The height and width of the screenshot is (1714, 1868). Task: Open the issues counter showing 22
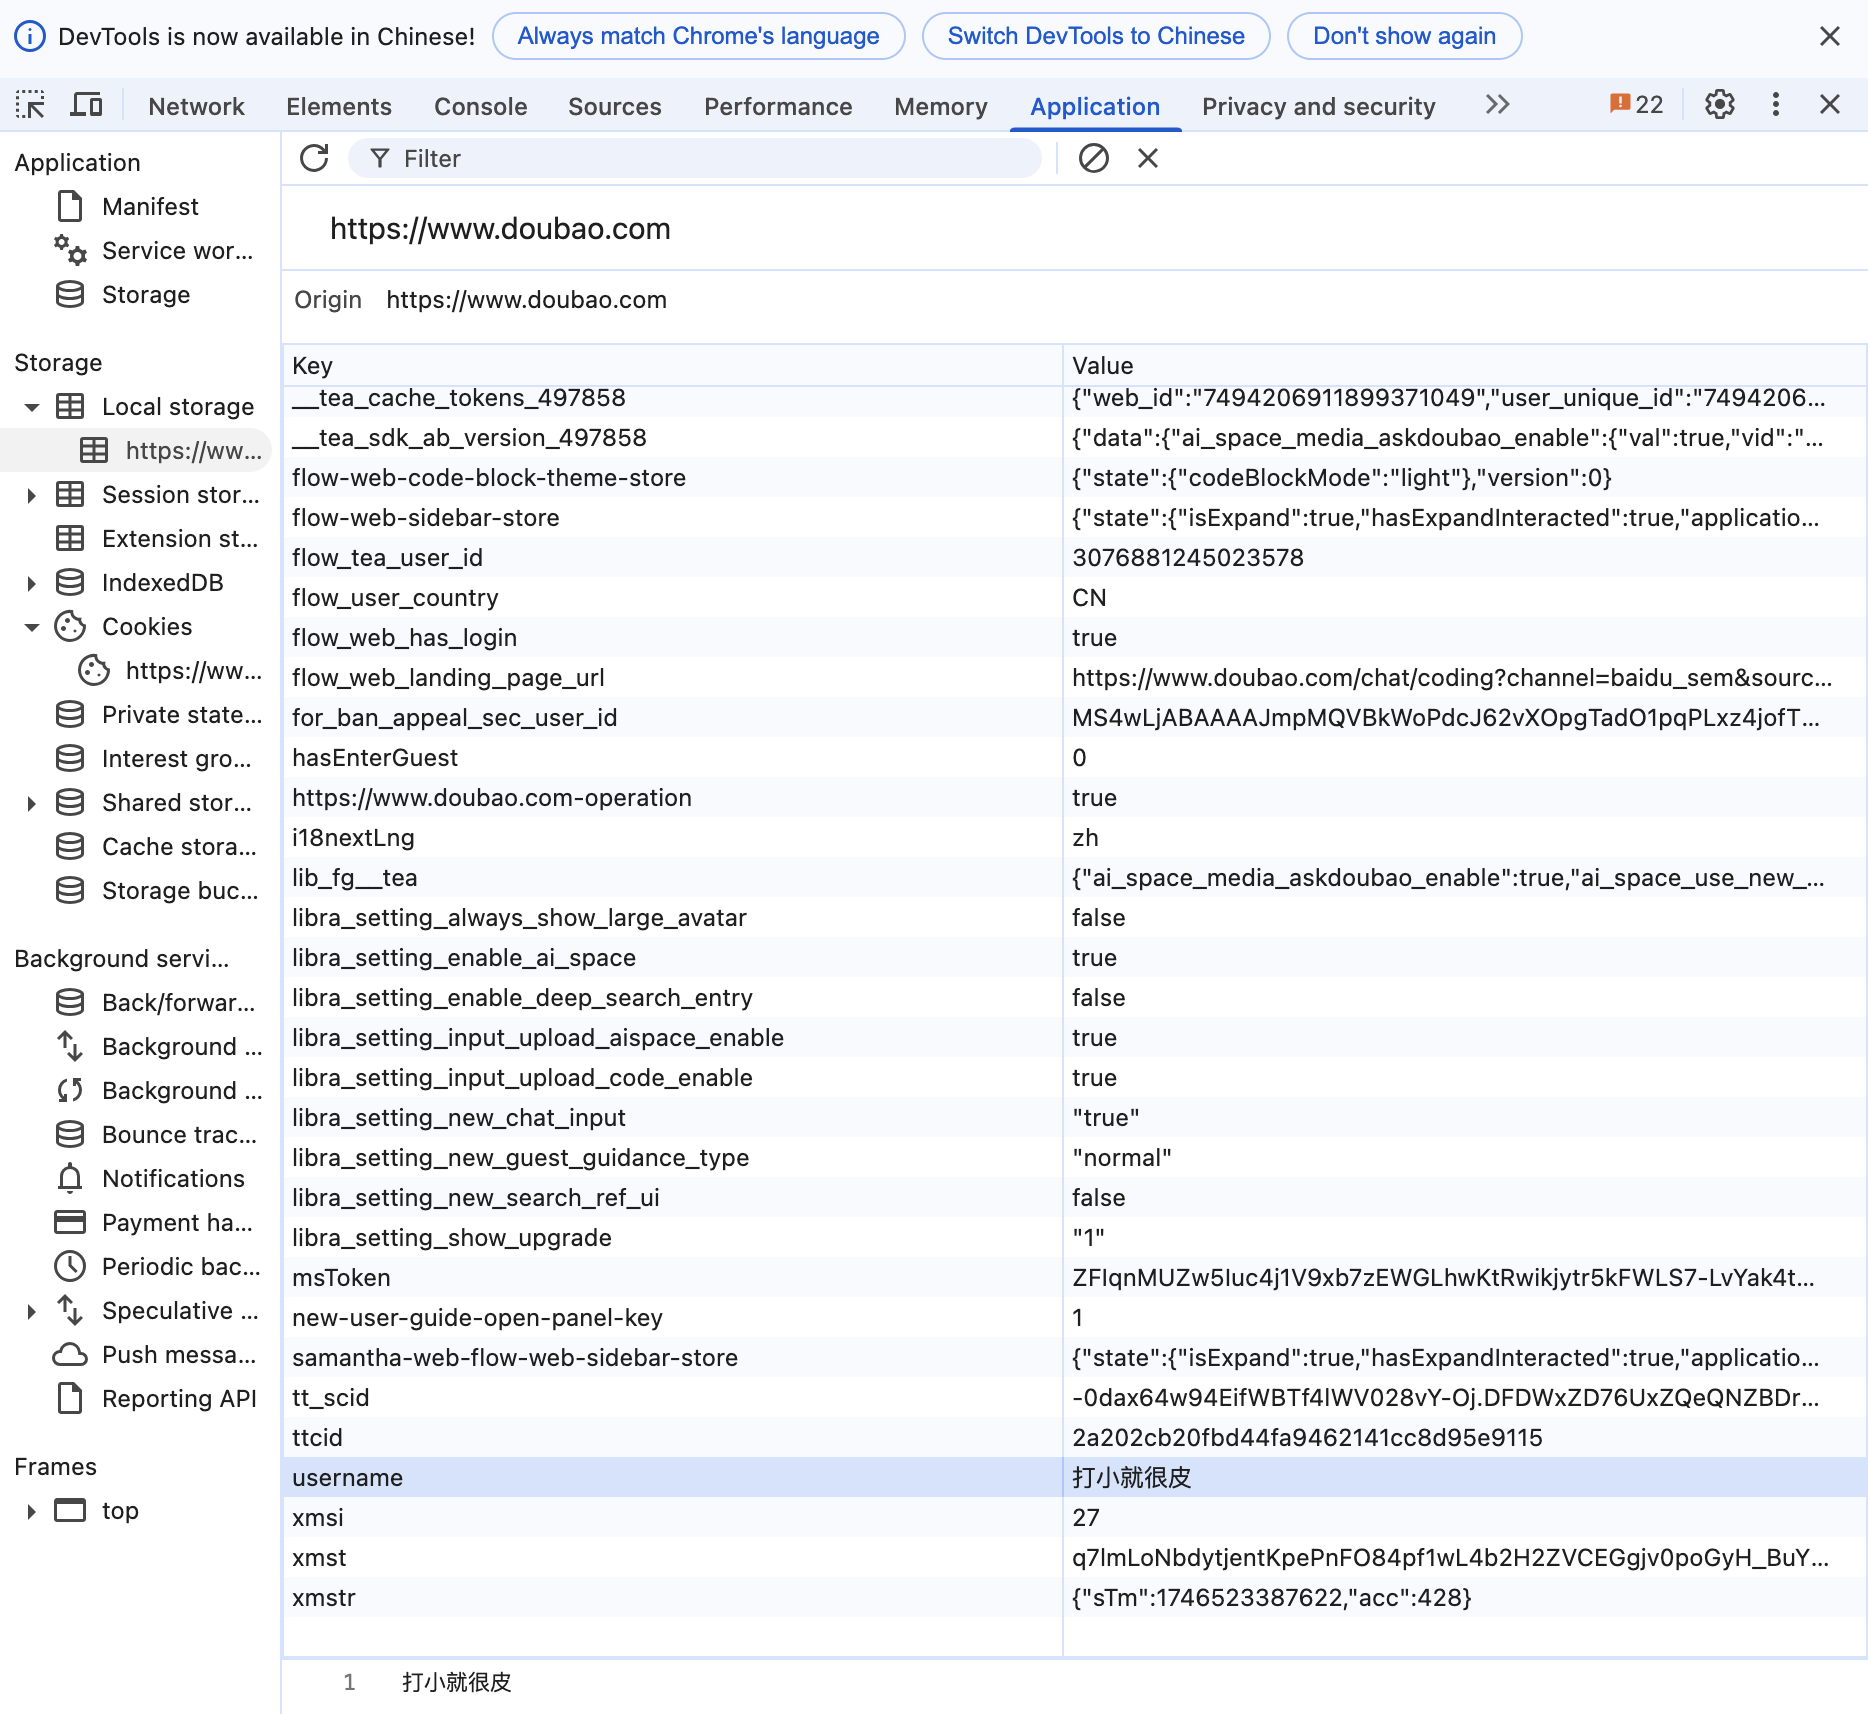click(x=1636, y=105)
